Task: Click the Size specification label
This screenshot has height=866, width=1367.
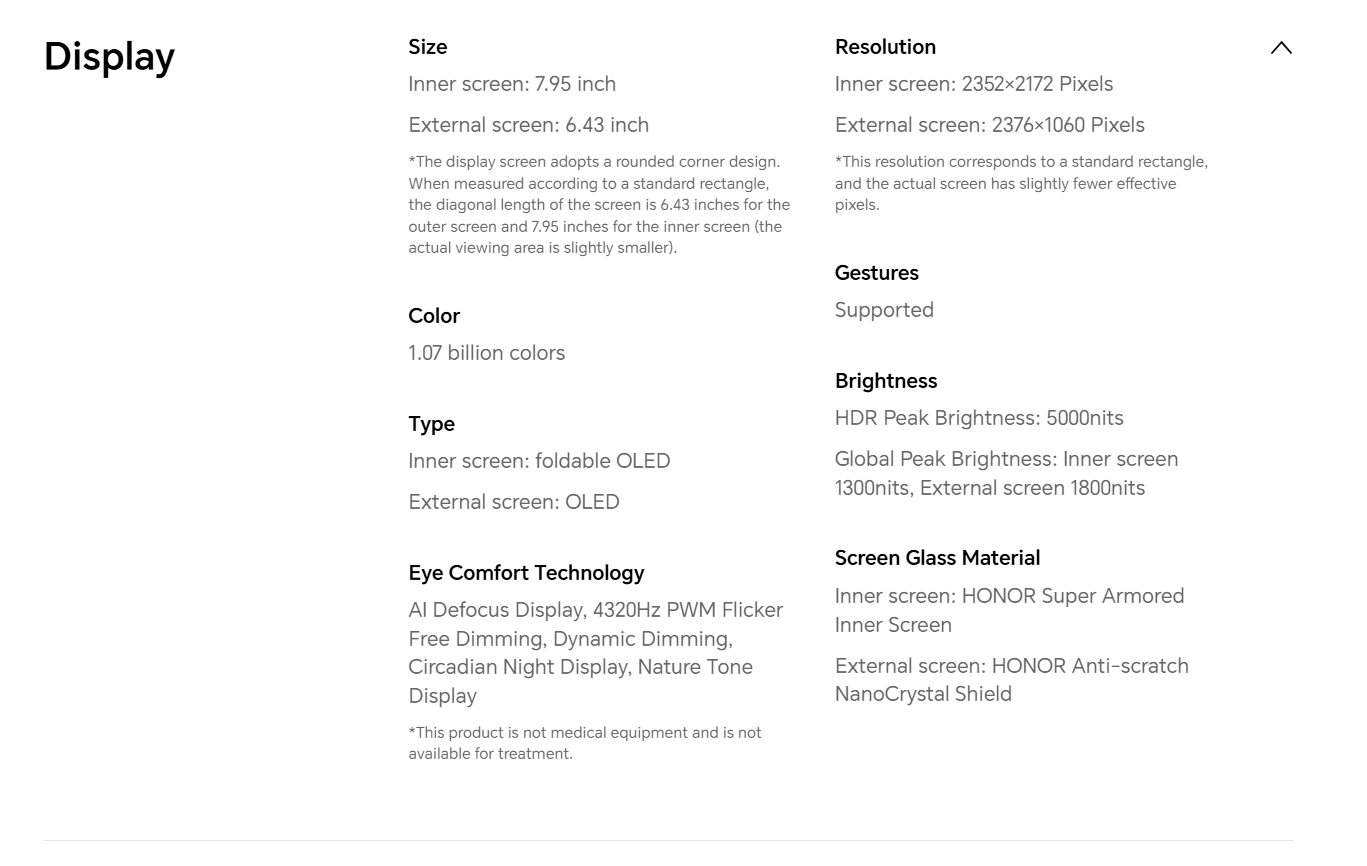Action: [x=428, y=47]
